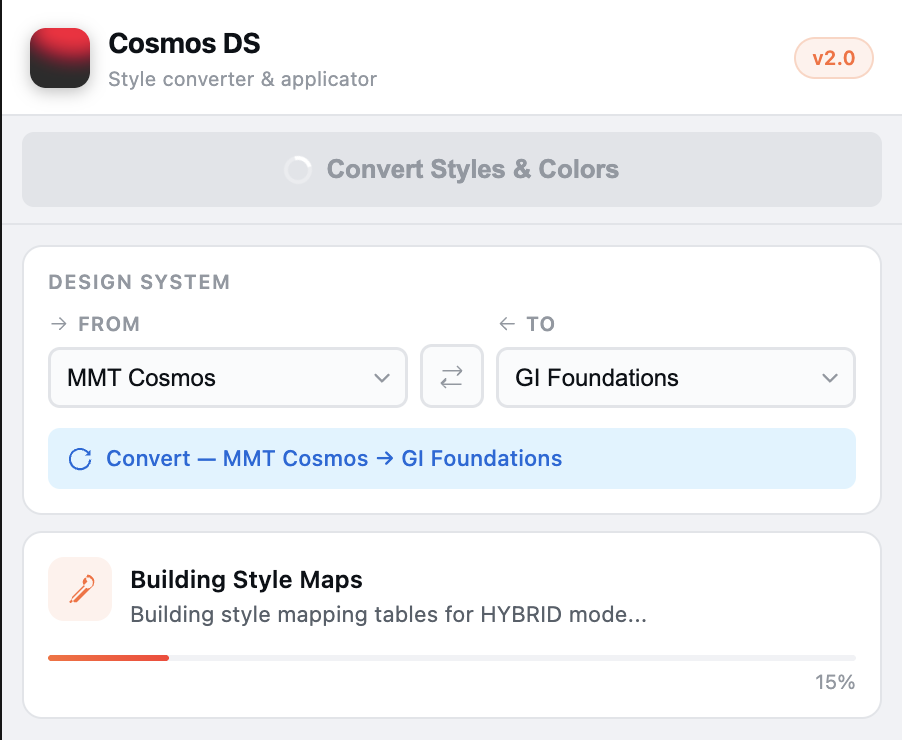Open the GI Foundations target dropdown
Screen dimensions: 902x740
click(x=676, y=377)
